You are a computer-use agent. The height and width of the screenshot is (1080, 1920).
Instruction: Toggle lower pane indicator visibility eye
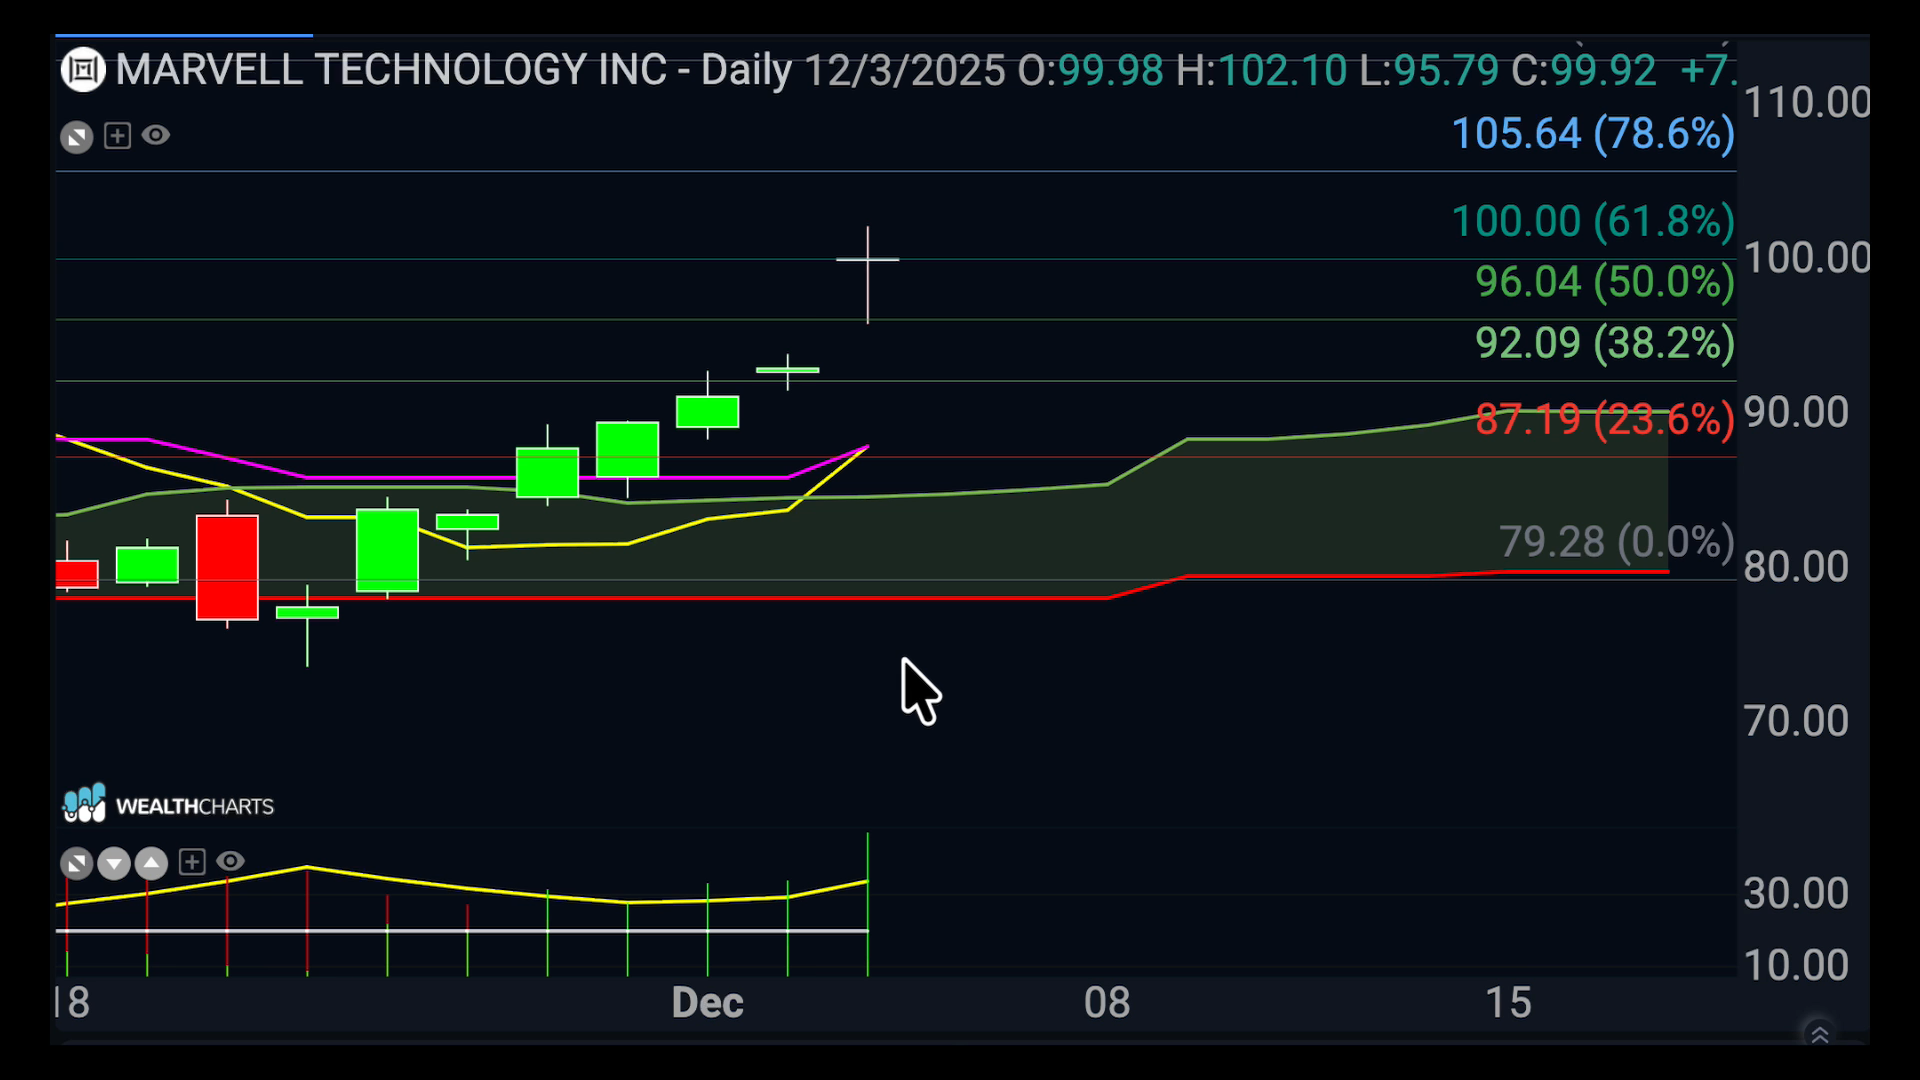(230, 861)
